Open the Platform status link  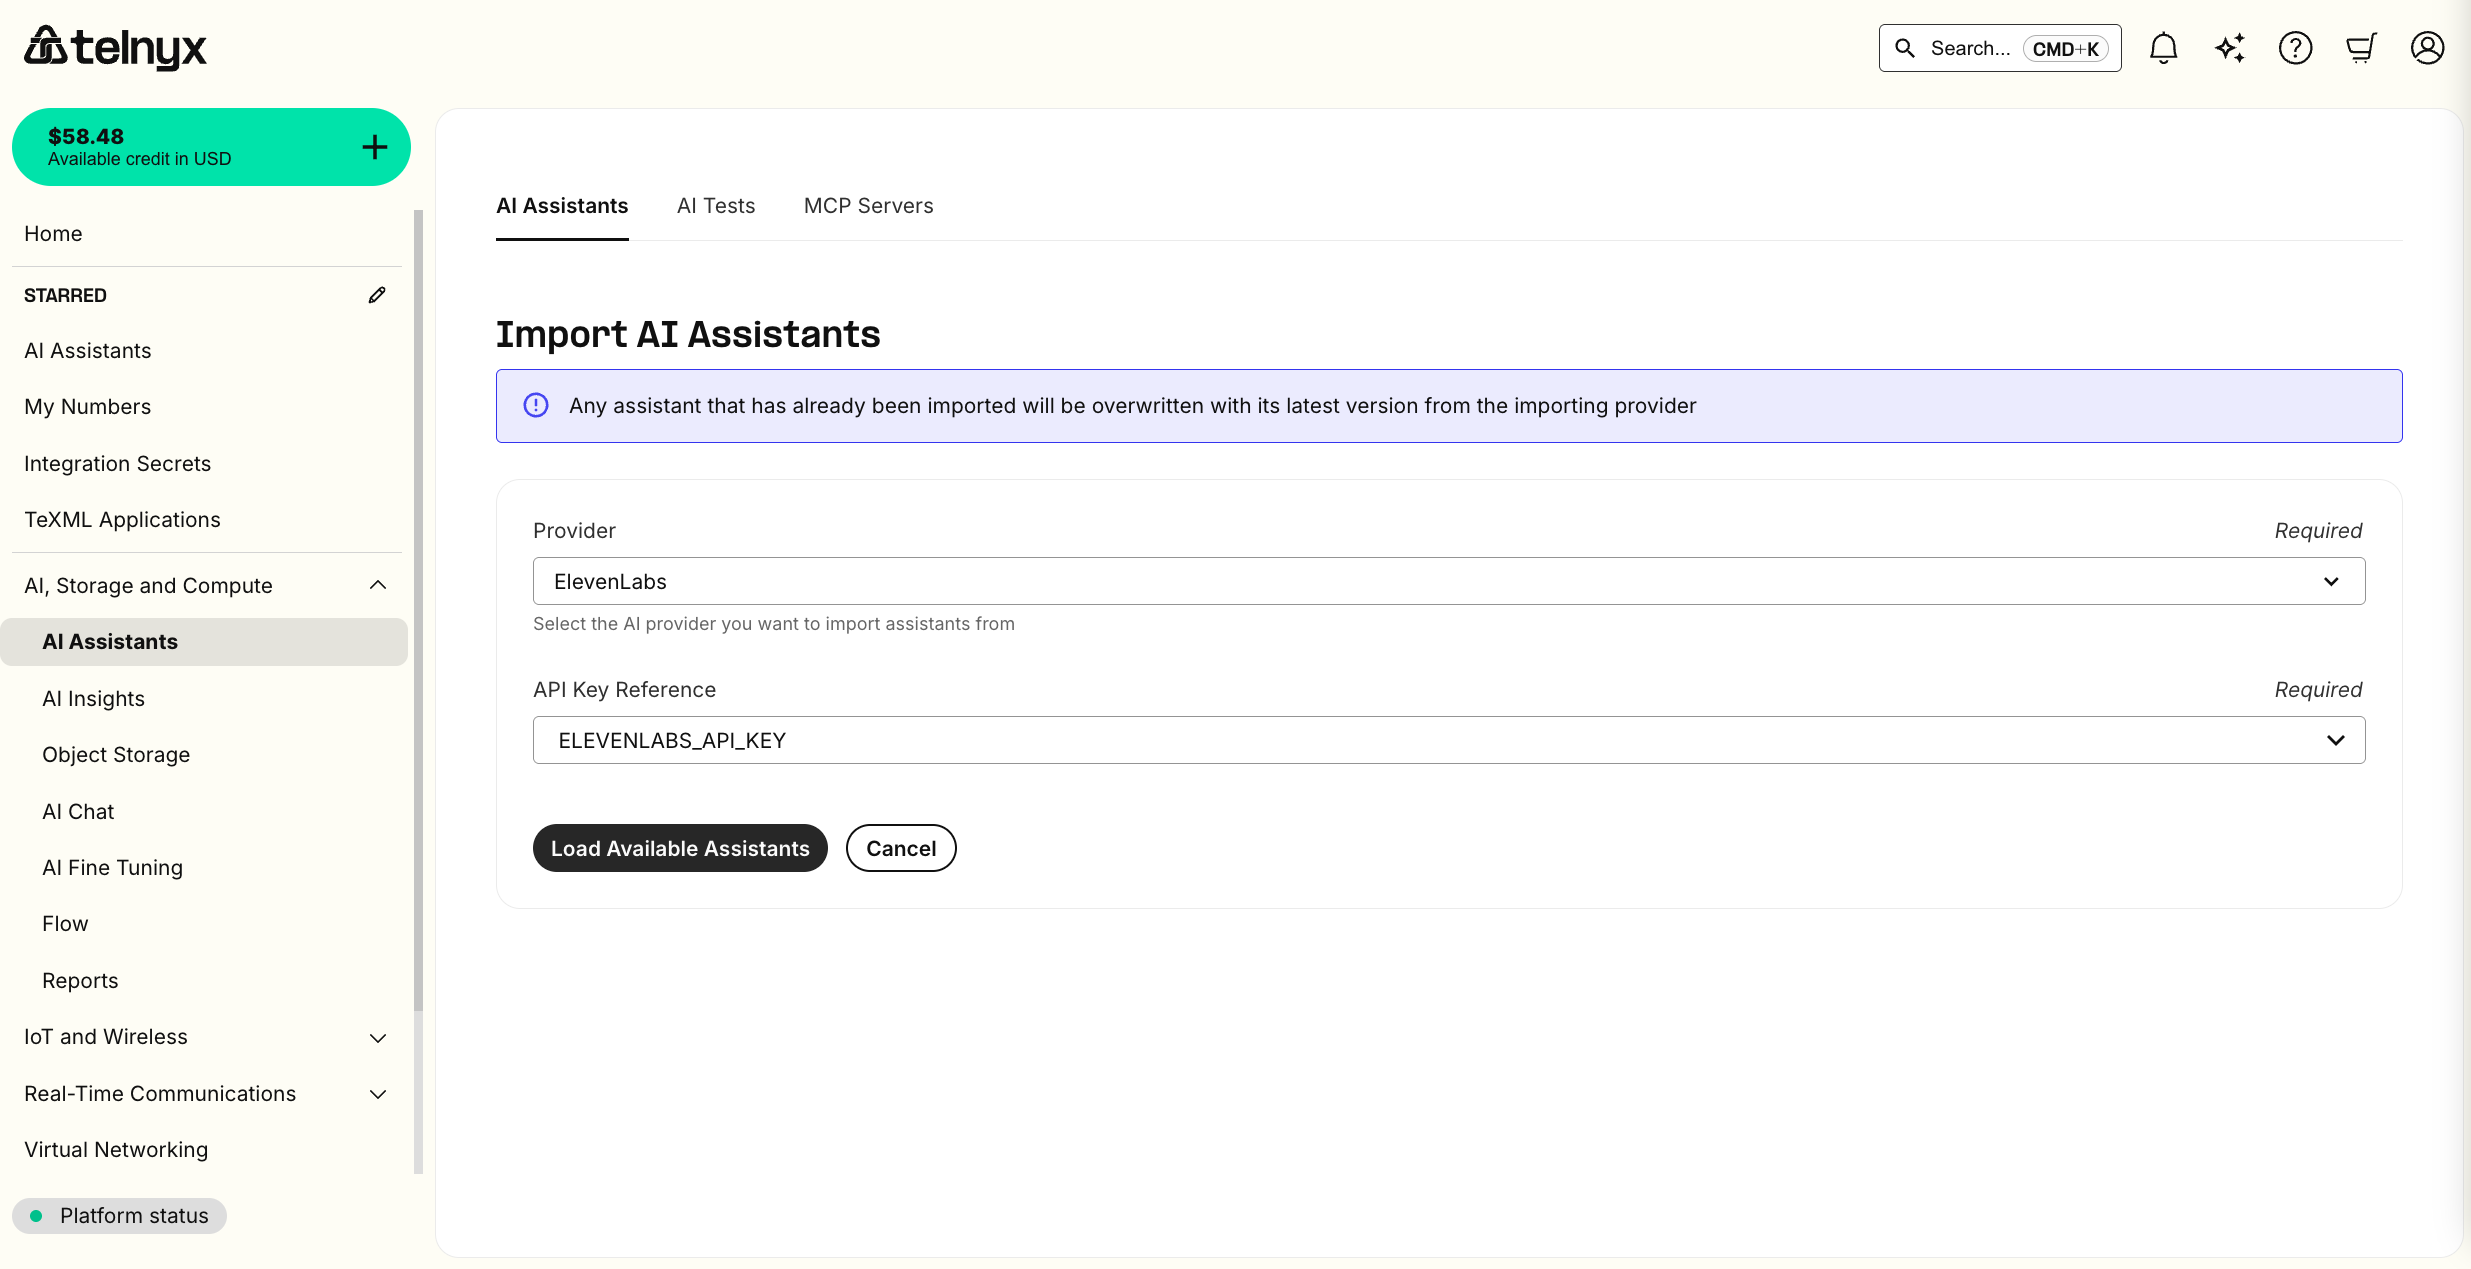(120, 1215)
